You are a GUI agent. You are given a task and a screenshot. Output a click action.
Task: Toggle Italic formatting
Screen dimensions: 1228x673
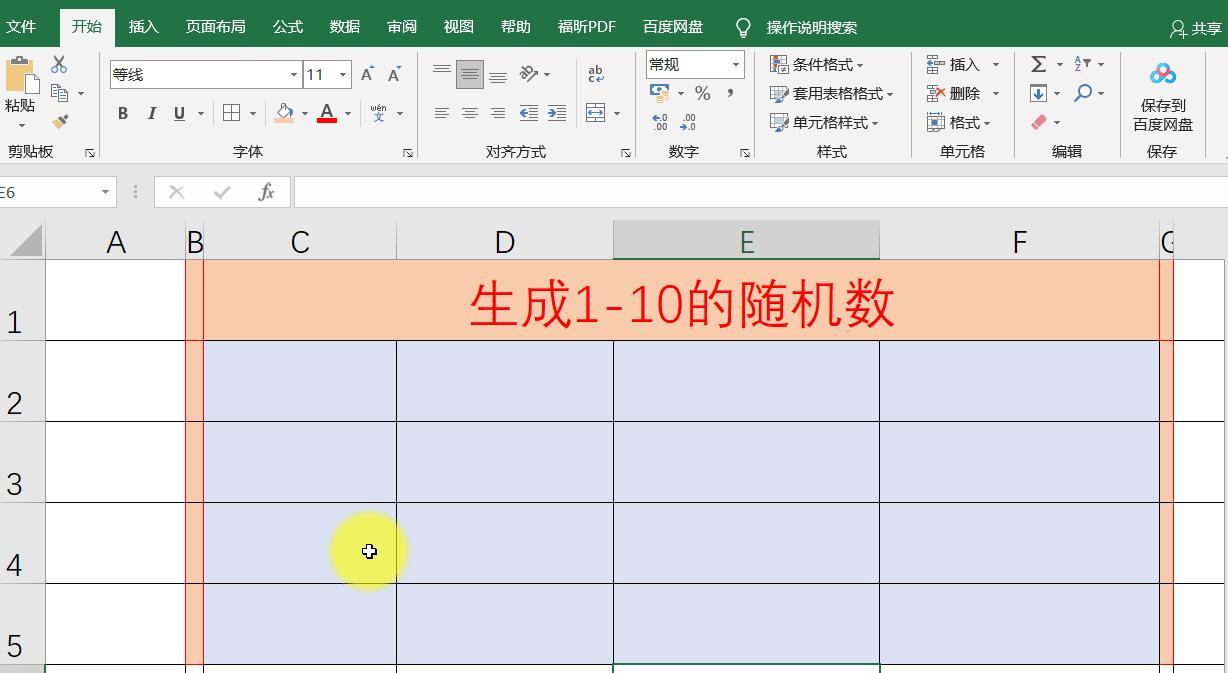[152, 114]
